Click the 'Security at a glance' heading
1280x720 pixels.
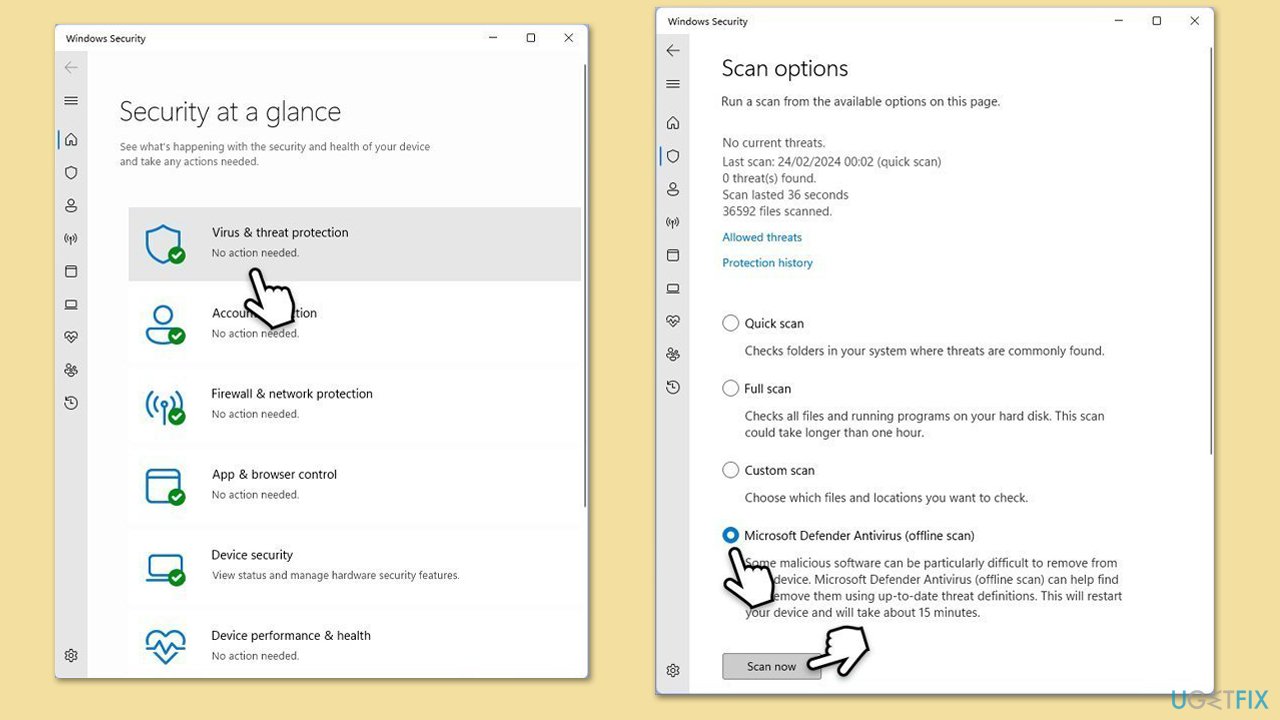(x=230, y=112)
